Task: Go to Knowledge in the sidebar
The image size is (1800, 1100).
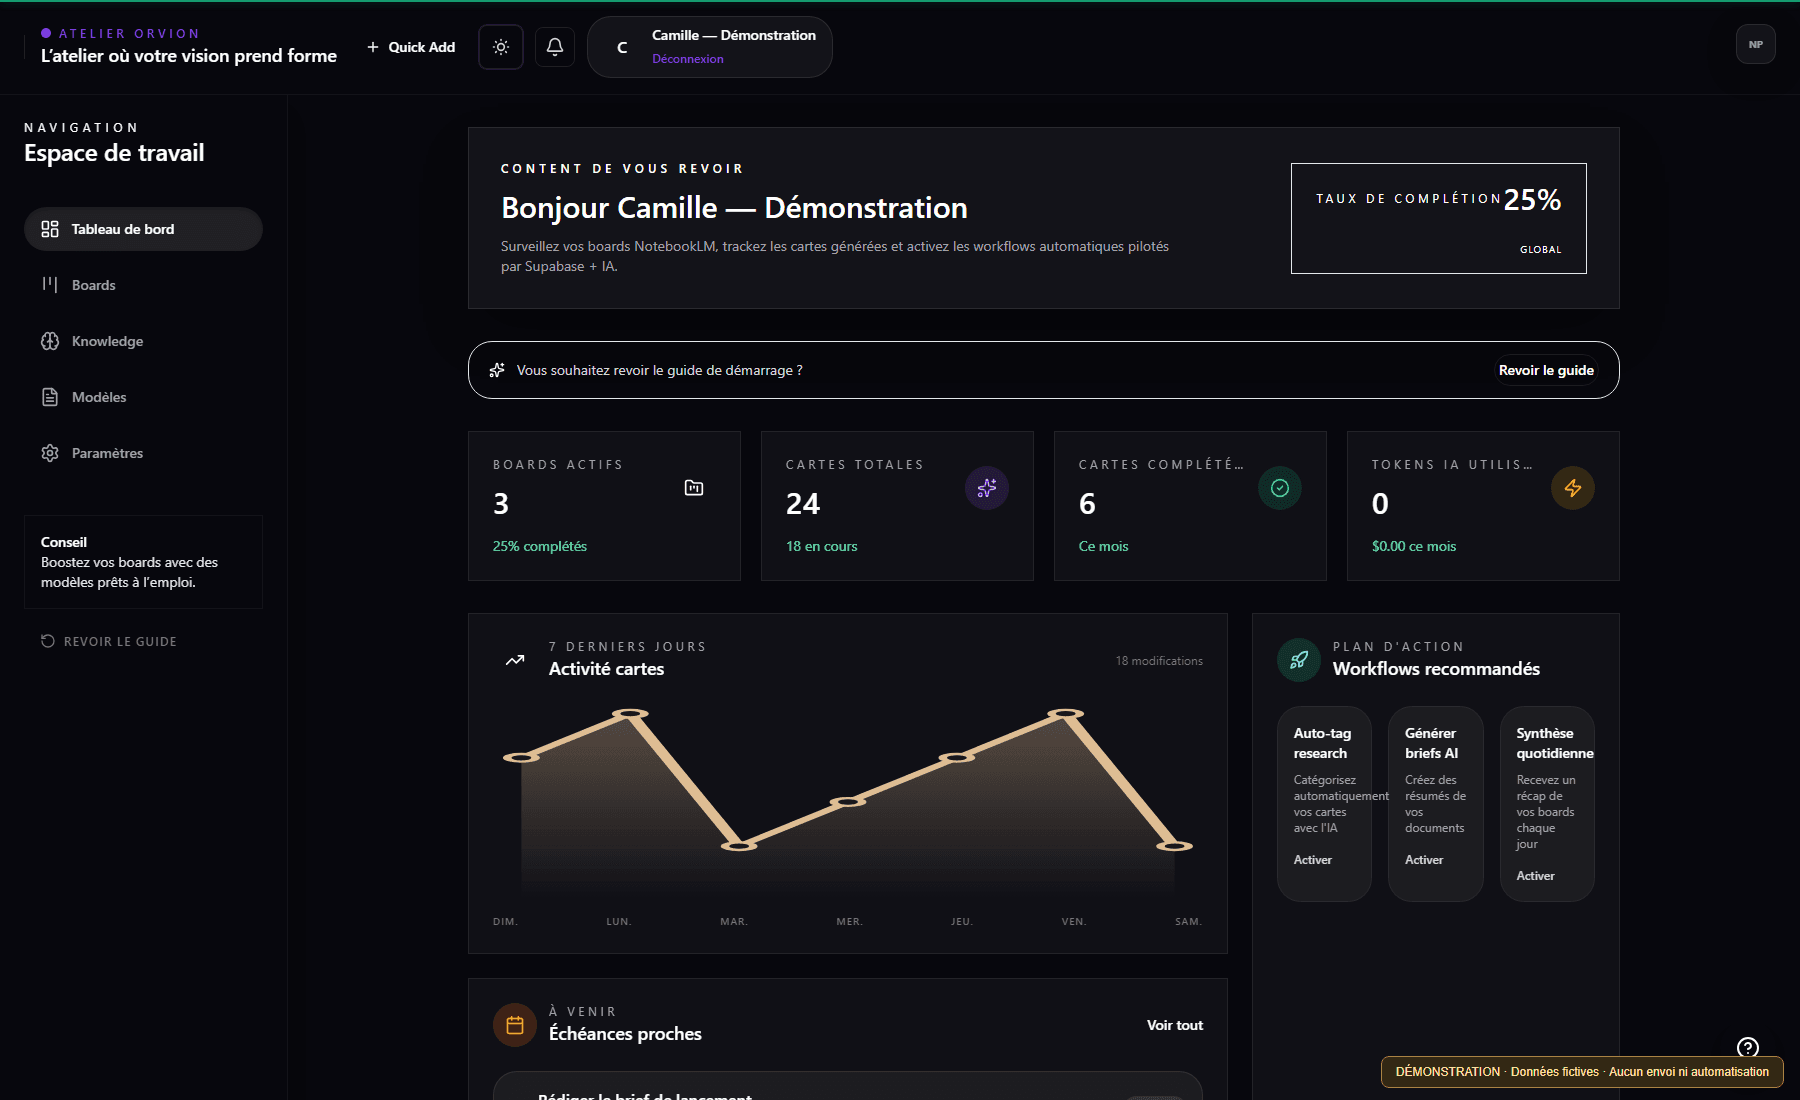Action: [x=143, y=341]
